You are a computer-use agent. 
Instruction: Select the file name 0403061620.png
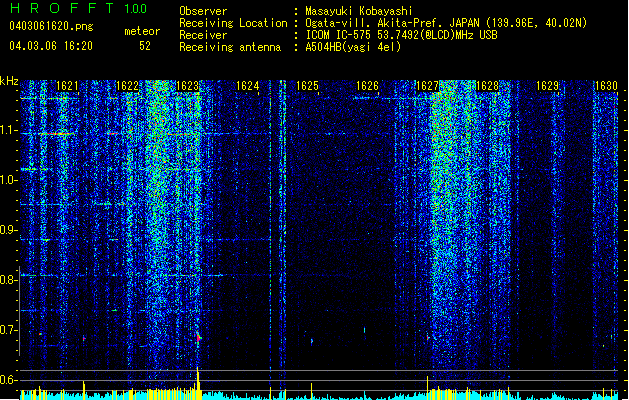click(51, 26)
